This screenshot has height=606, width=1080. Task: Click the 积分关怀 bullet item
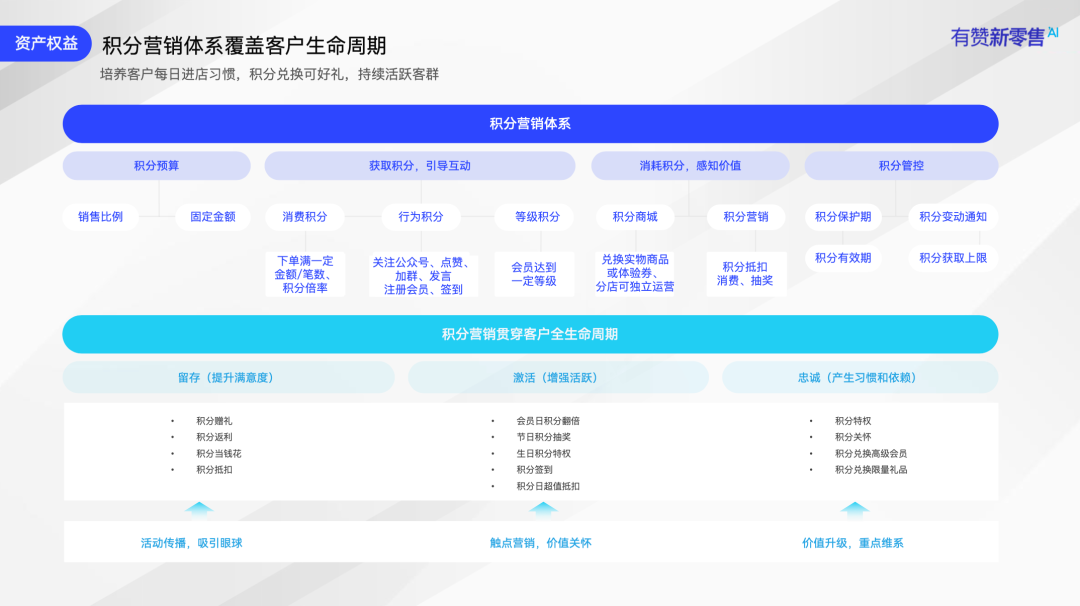(853, 437)
